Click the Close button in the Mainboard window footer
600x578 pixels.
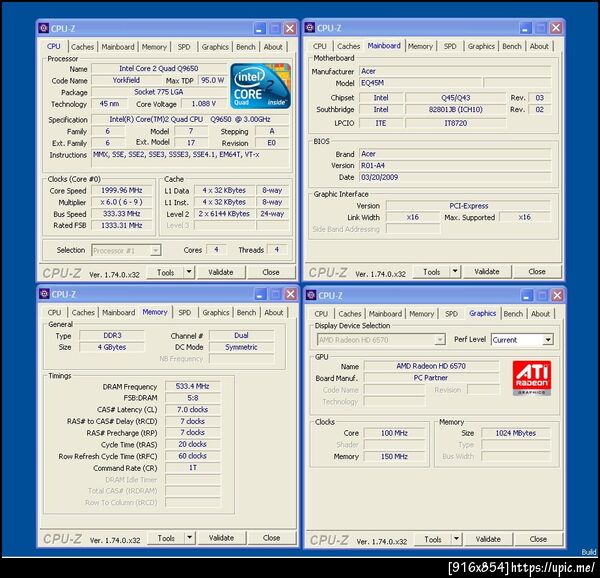coord(537,272)
